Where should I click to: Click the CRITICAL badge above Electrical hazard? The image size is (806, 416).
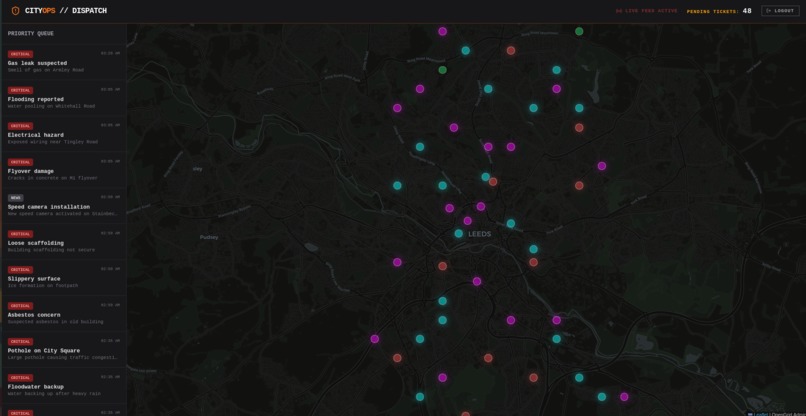[x=21, y=126]
